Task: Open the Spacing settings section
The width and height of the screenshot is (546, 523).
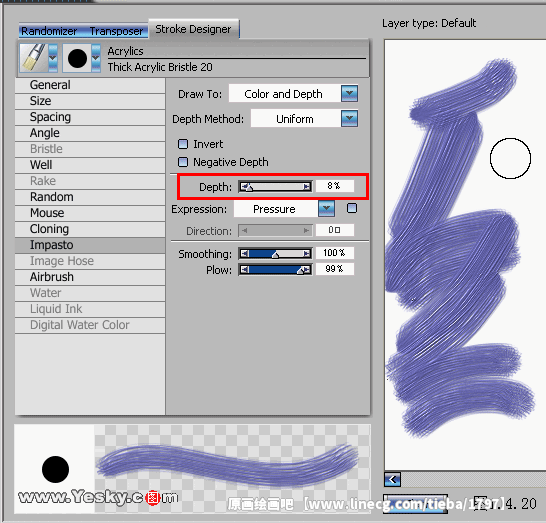Action: [x=90, y=117]
